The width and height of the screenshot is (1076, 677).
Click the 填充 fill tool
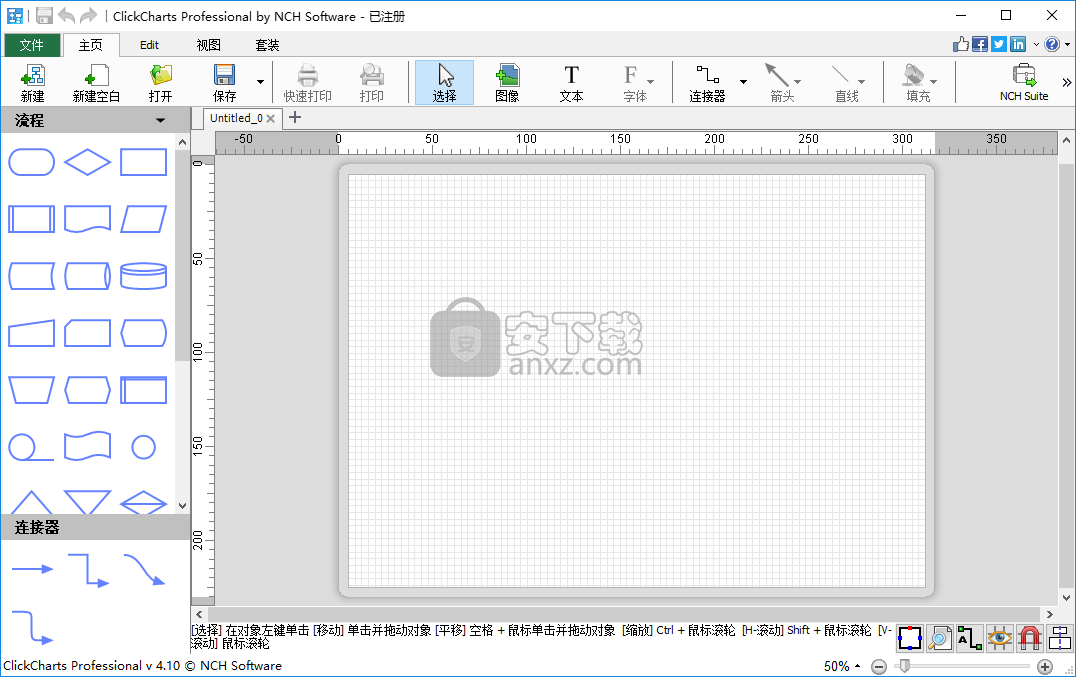[x=918, y=82]
